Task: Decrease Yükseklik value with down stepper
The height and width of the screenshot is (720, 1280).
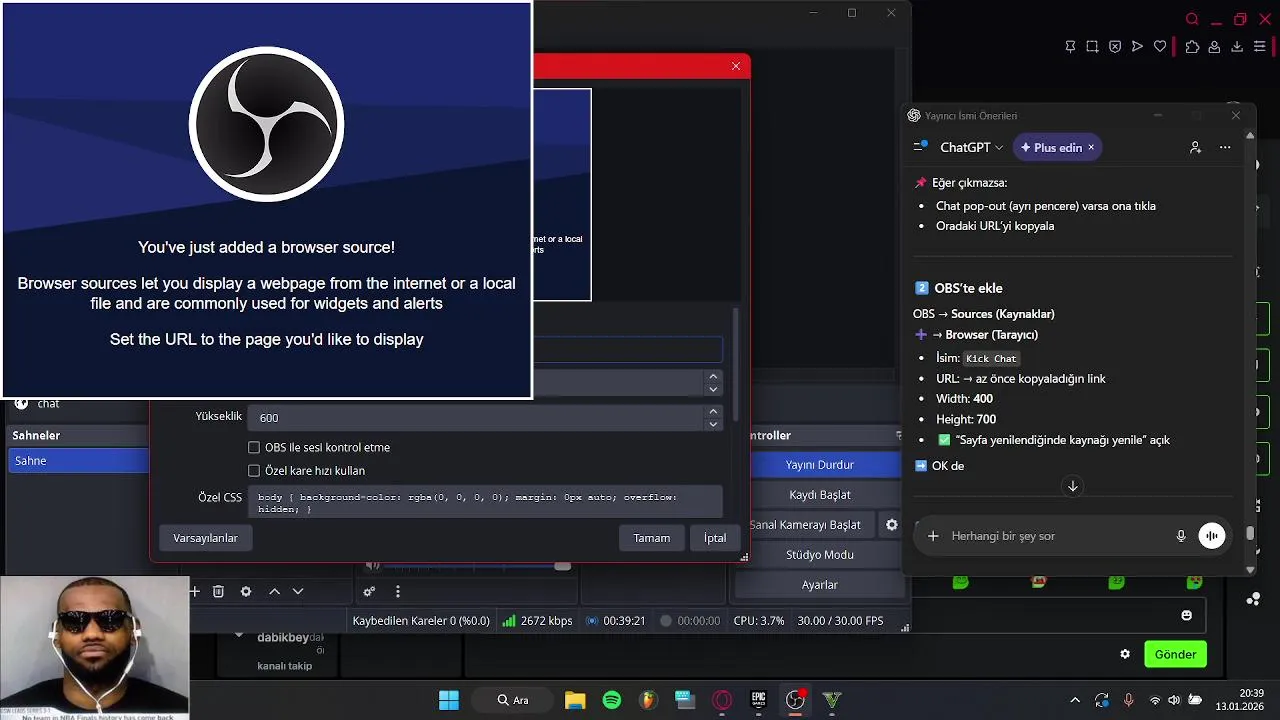Action: point(713,424)
